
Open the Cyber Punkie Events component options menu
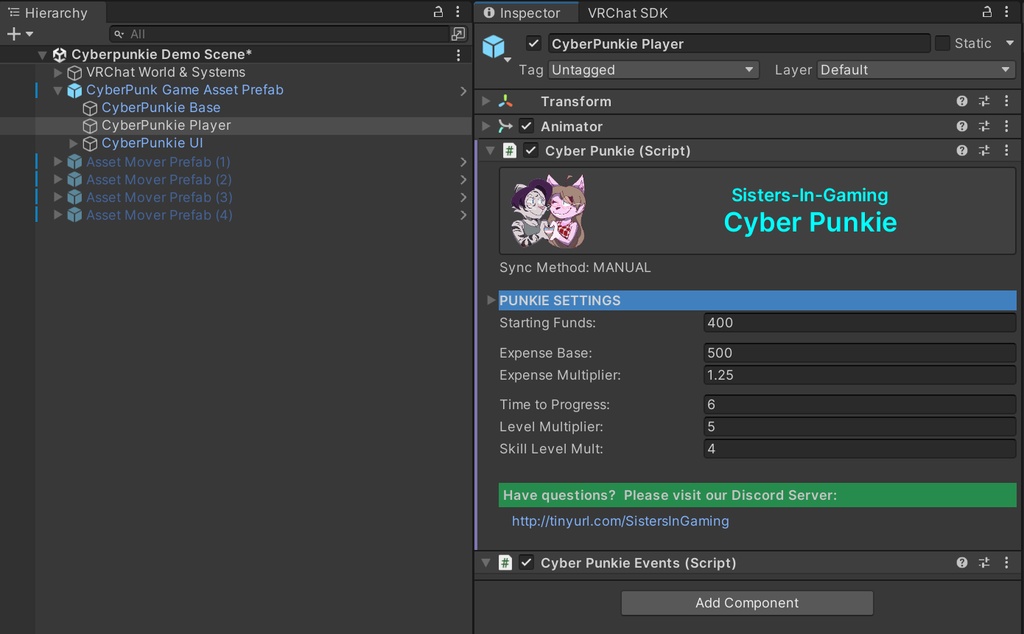(1008, 563)
